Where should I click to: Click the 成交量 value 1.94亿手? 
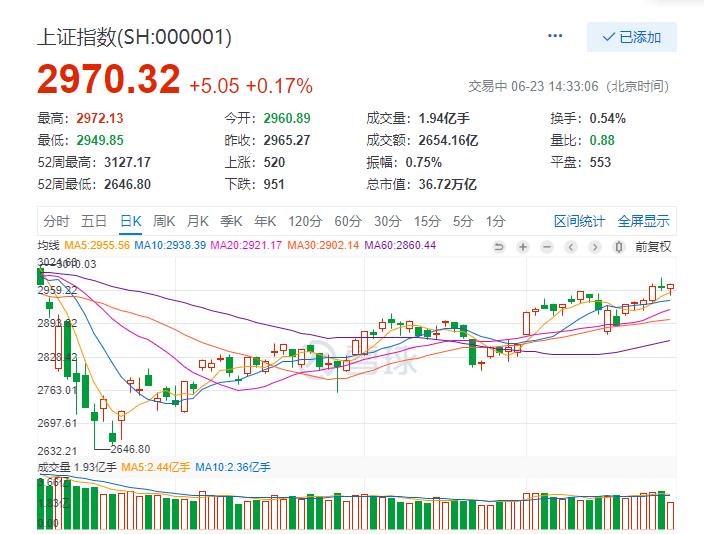444,118
